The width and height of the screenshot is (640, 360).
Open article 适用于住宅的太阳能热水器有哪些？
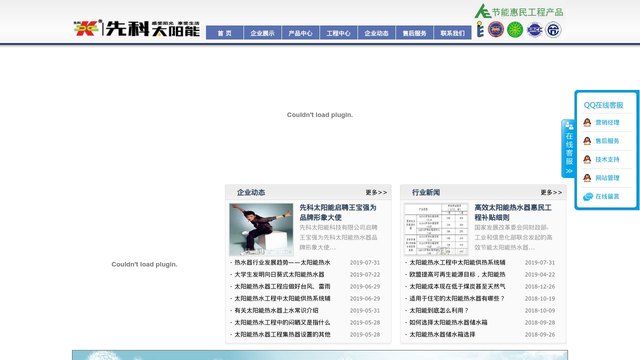[x=457, y=298]
